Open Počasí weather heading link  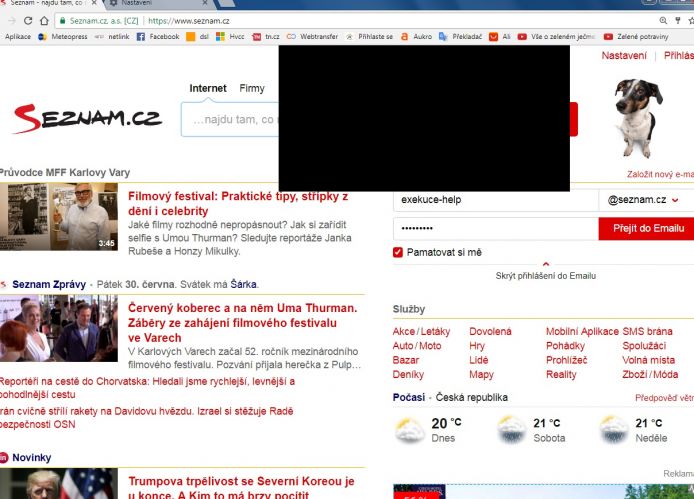click(409, 397)
